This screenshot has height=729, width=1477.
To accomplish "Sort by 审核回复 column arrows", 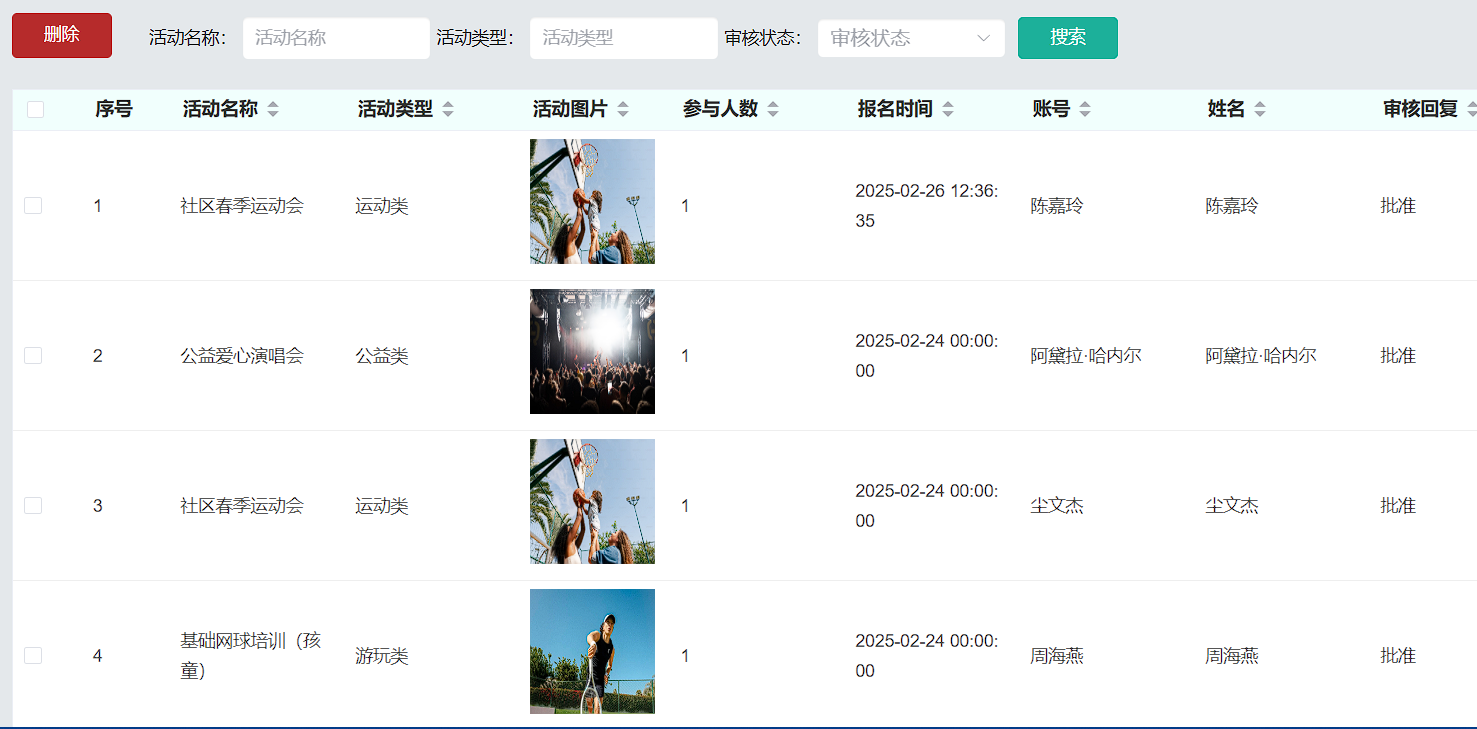I will point(1470,110).
